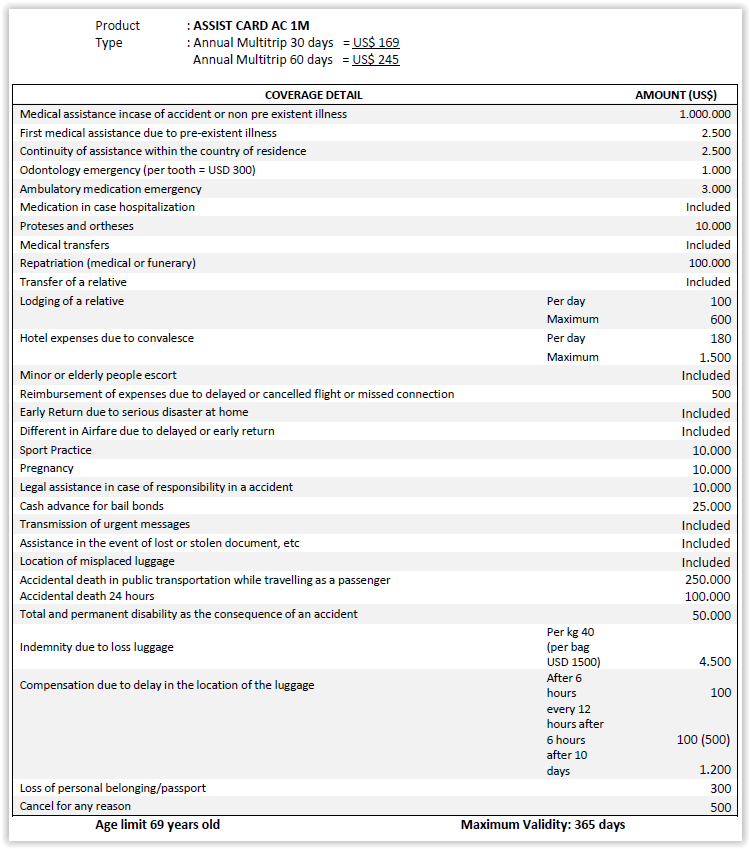750x849 pixels.
Task: Click the 'Odontology emergency' row text
Action: click(138, 170)
